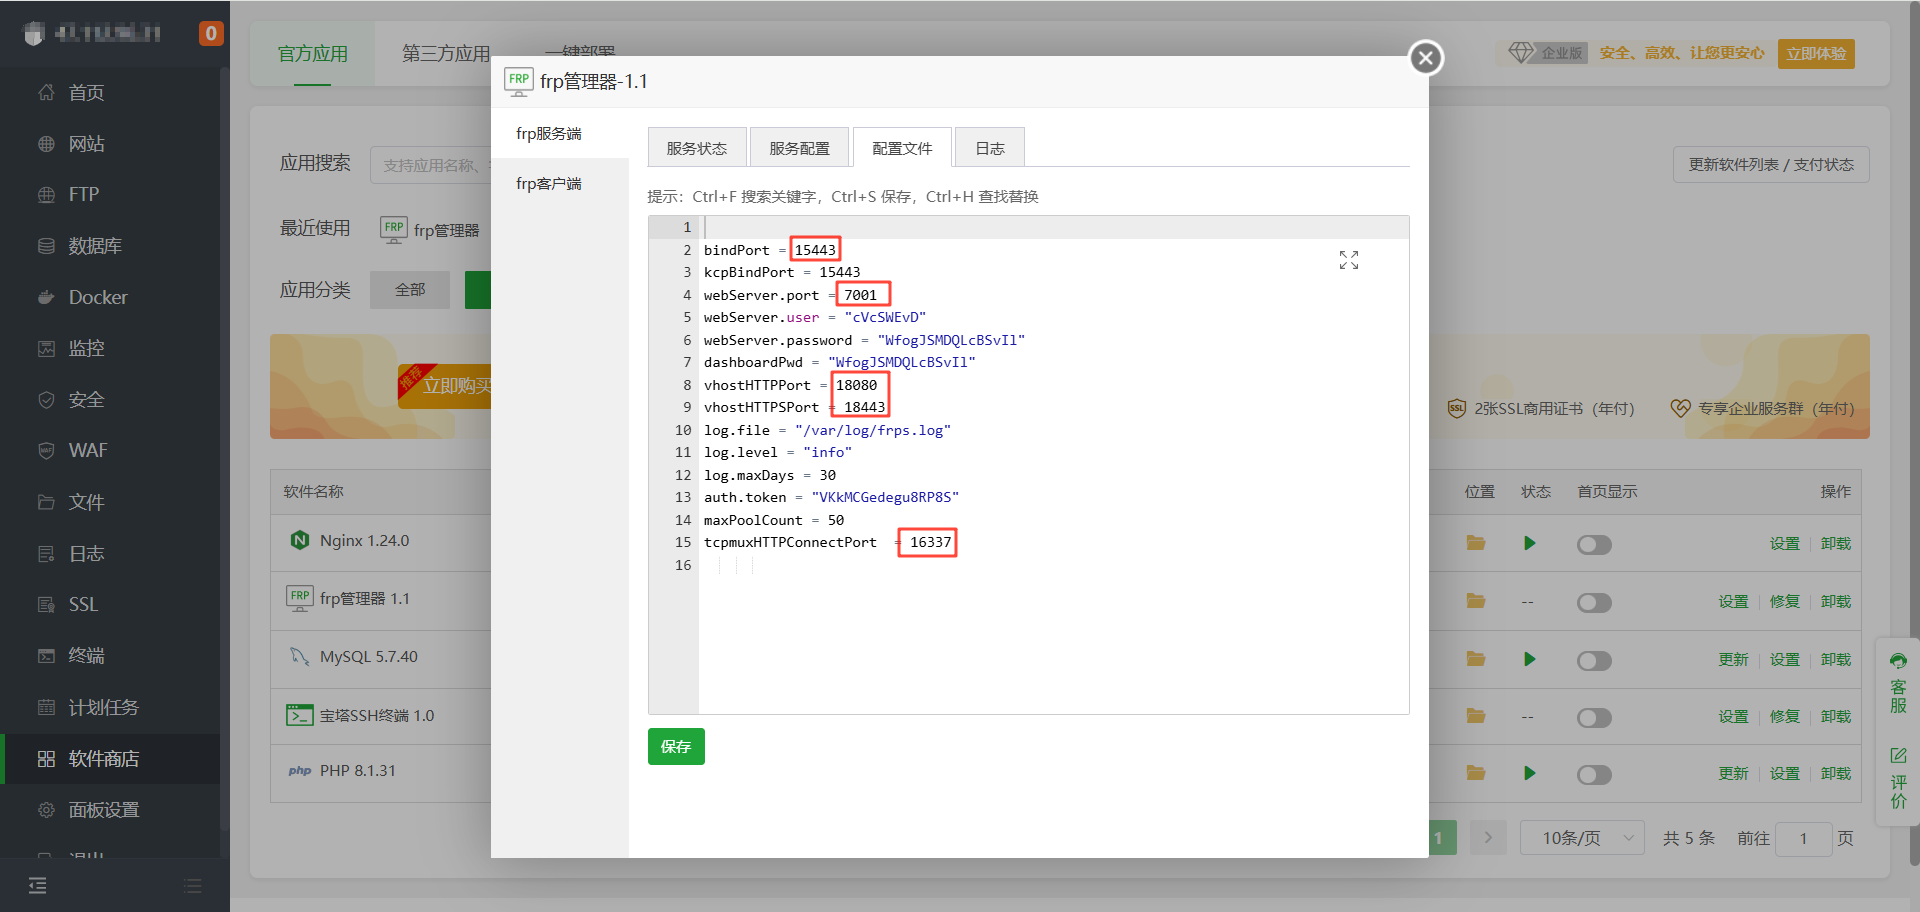Switch to the 第三方应用 tab
This screenshot has height=912, width=1920.
tap(446, 54)
